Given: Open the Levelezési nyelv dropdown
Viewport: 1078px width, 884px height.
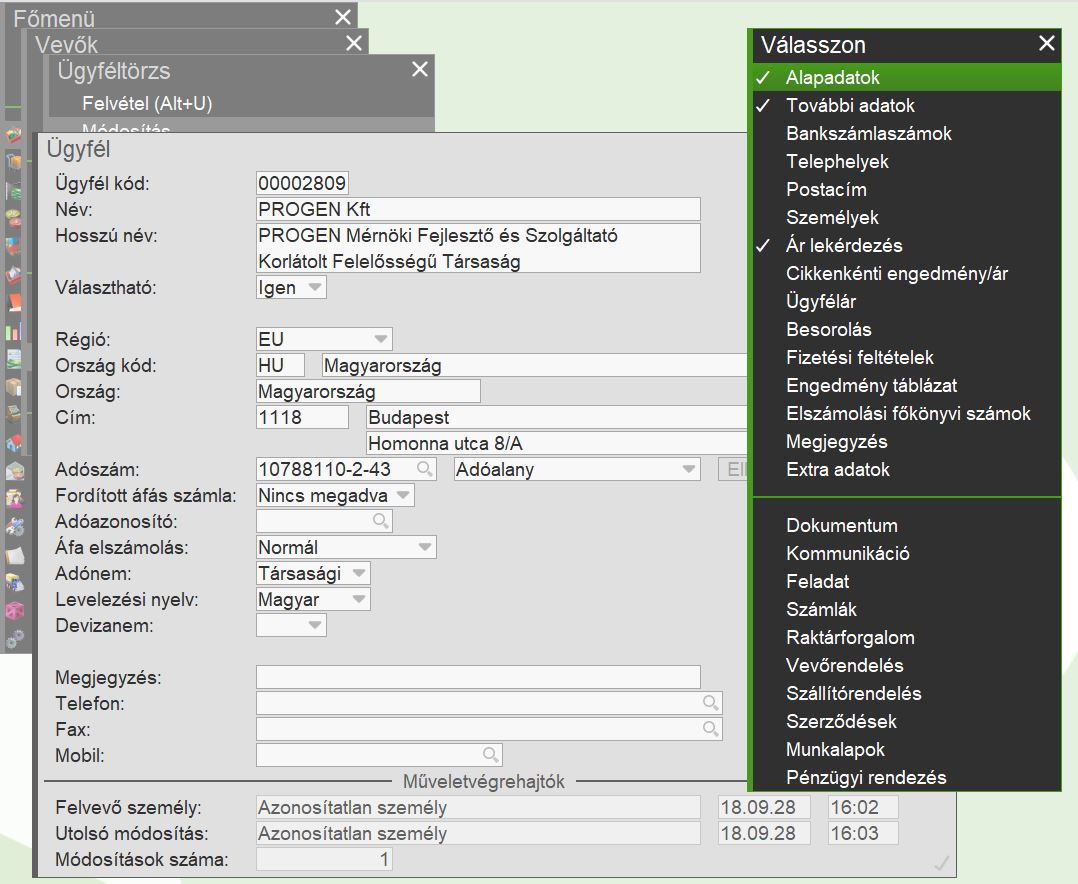Looking at the screenshot, I should (358, 599).
